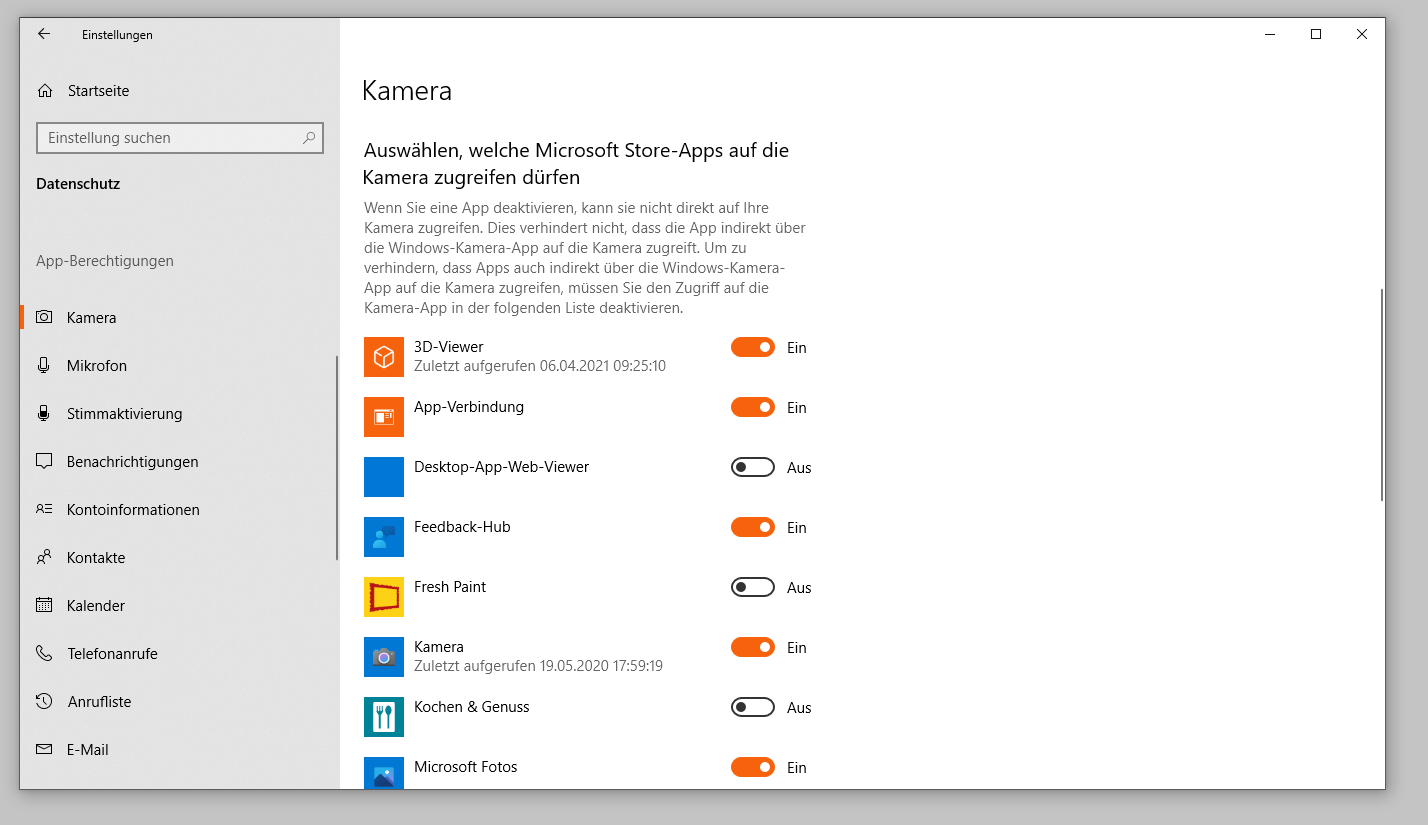Enable Kochen & Genuss camera toggle

(752, 707)
